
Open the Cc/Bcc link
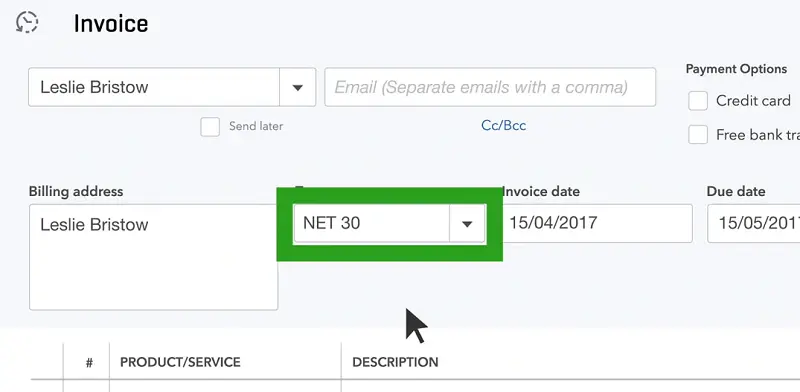click(503, 126)
